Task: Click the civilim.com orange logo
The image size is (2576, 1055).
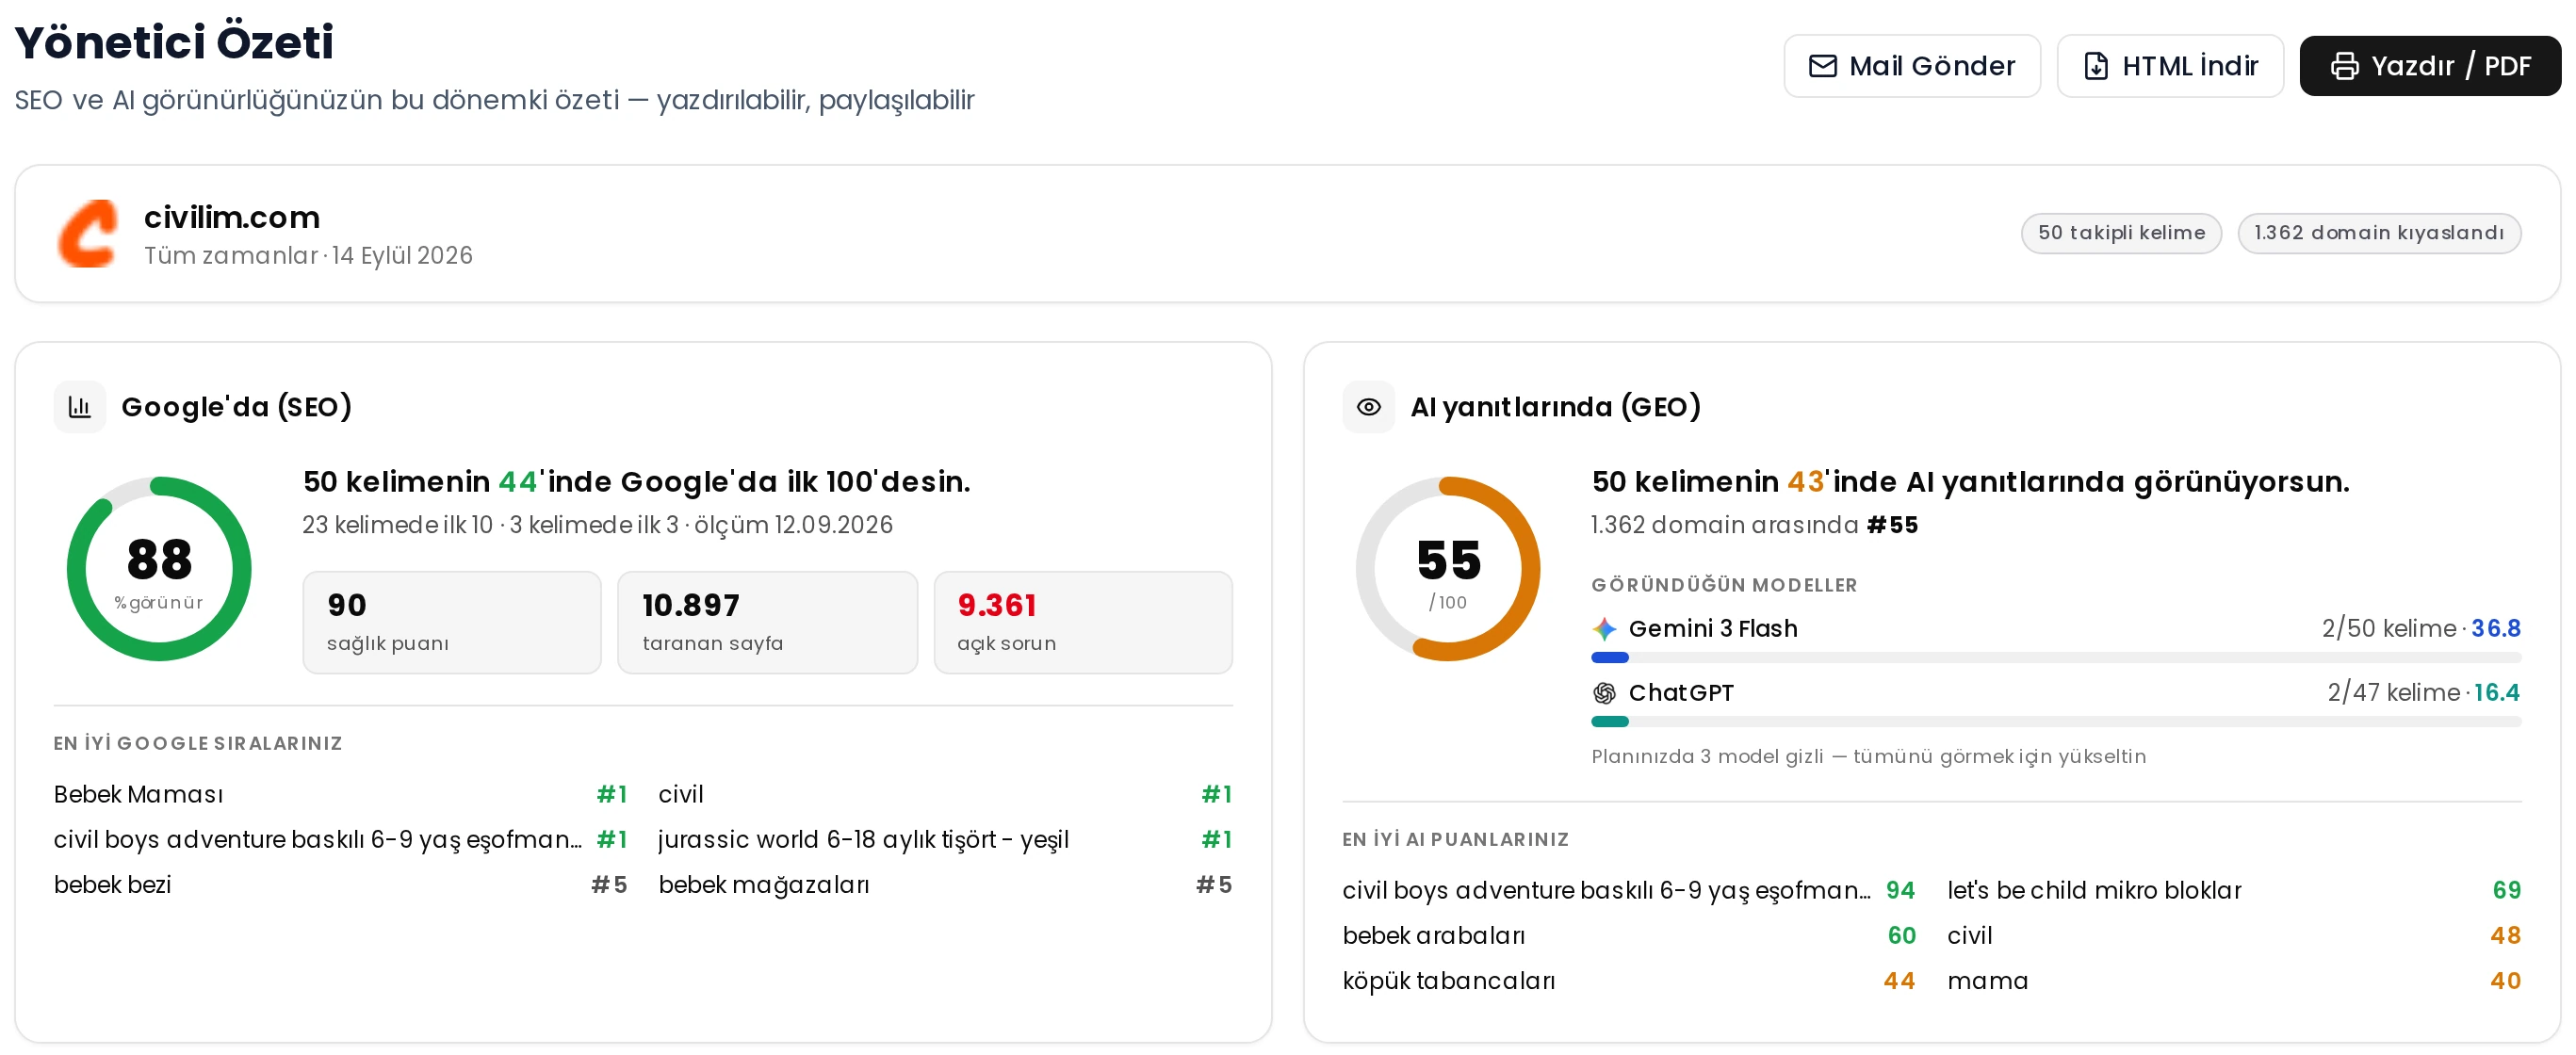Action: point(88,234)
